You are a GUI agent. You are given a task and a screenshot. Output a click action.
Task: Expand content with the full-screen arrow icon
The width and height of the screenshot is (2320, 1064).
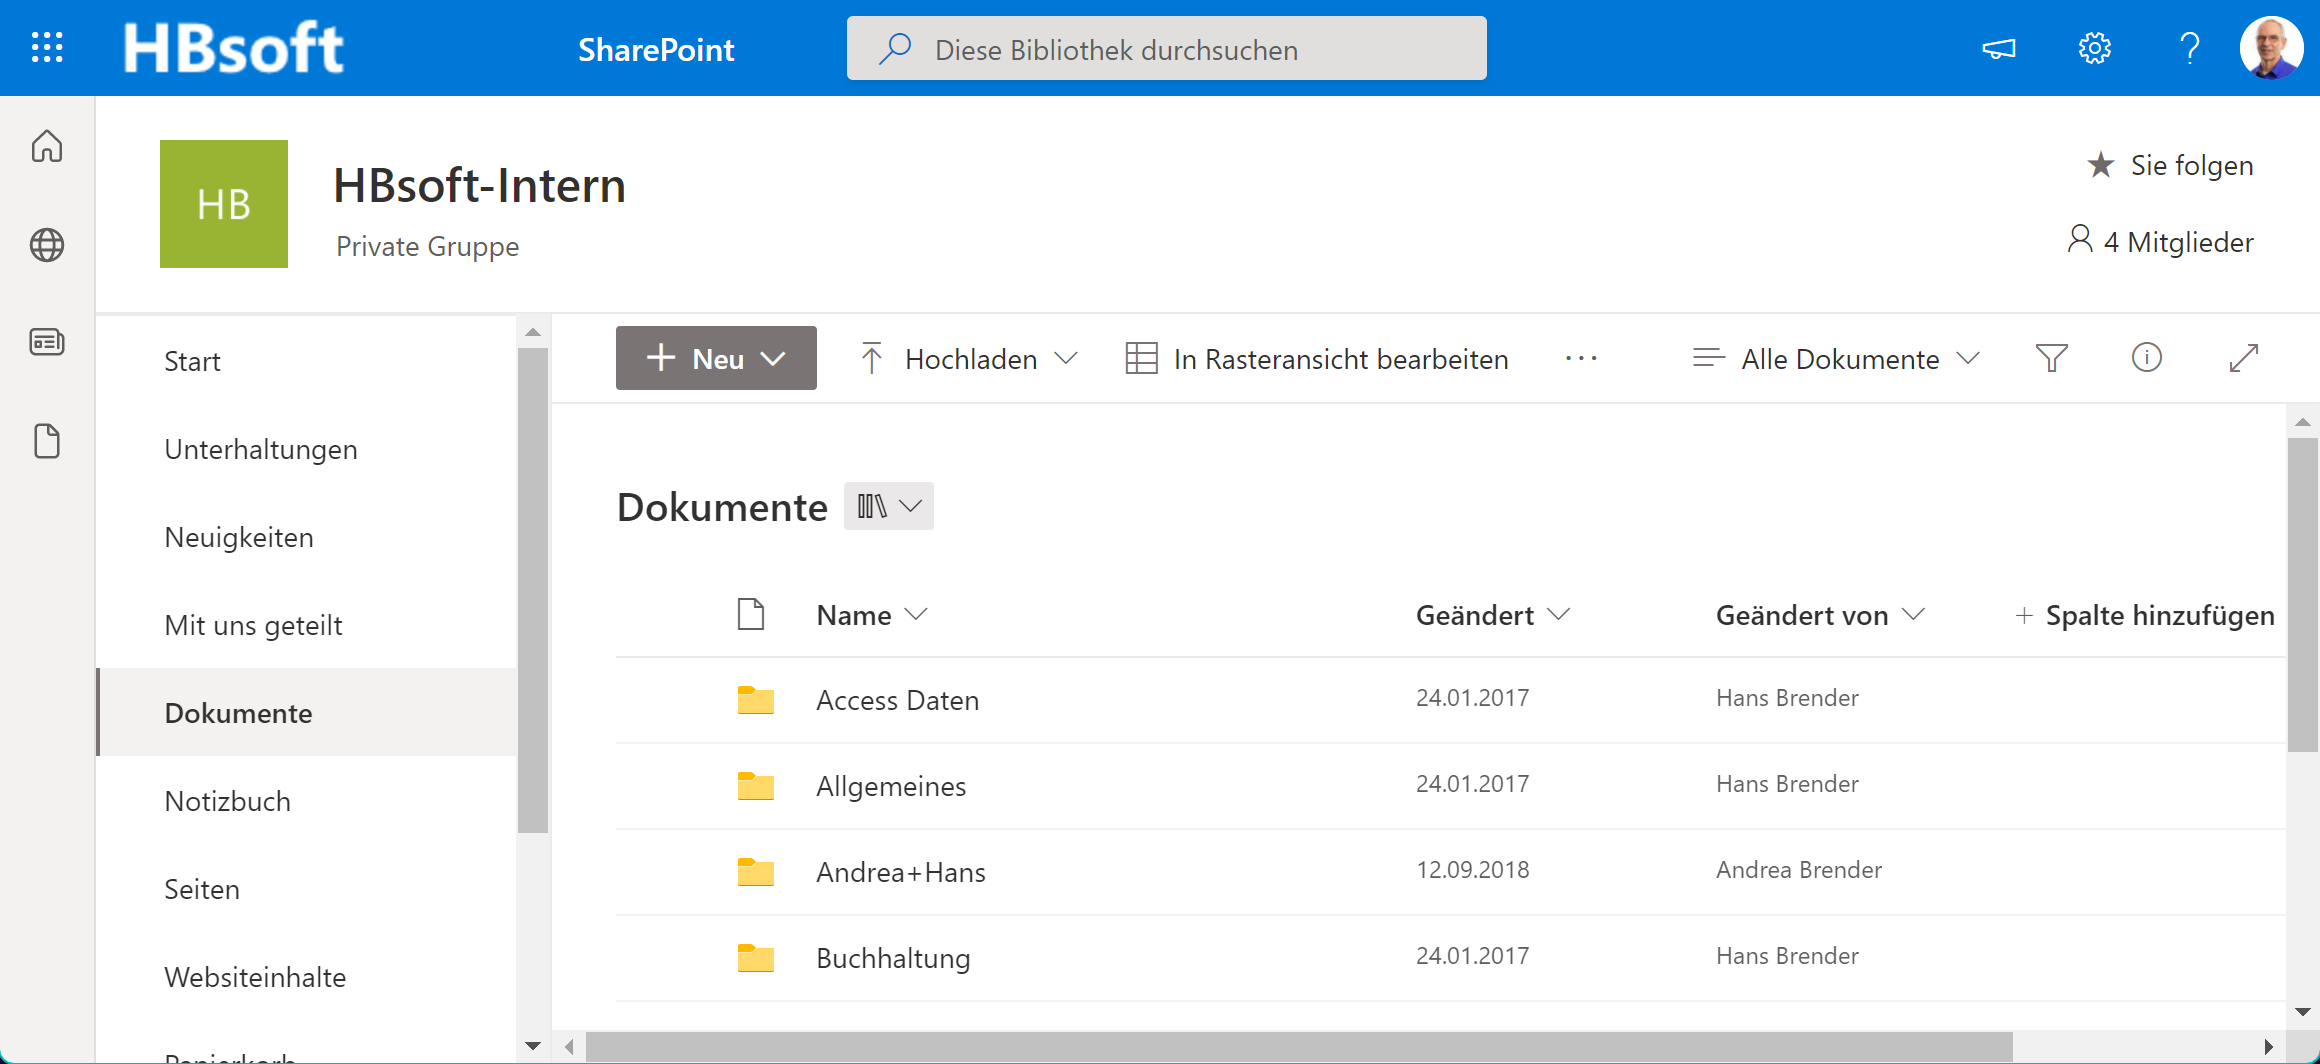tap(2243, 358)
